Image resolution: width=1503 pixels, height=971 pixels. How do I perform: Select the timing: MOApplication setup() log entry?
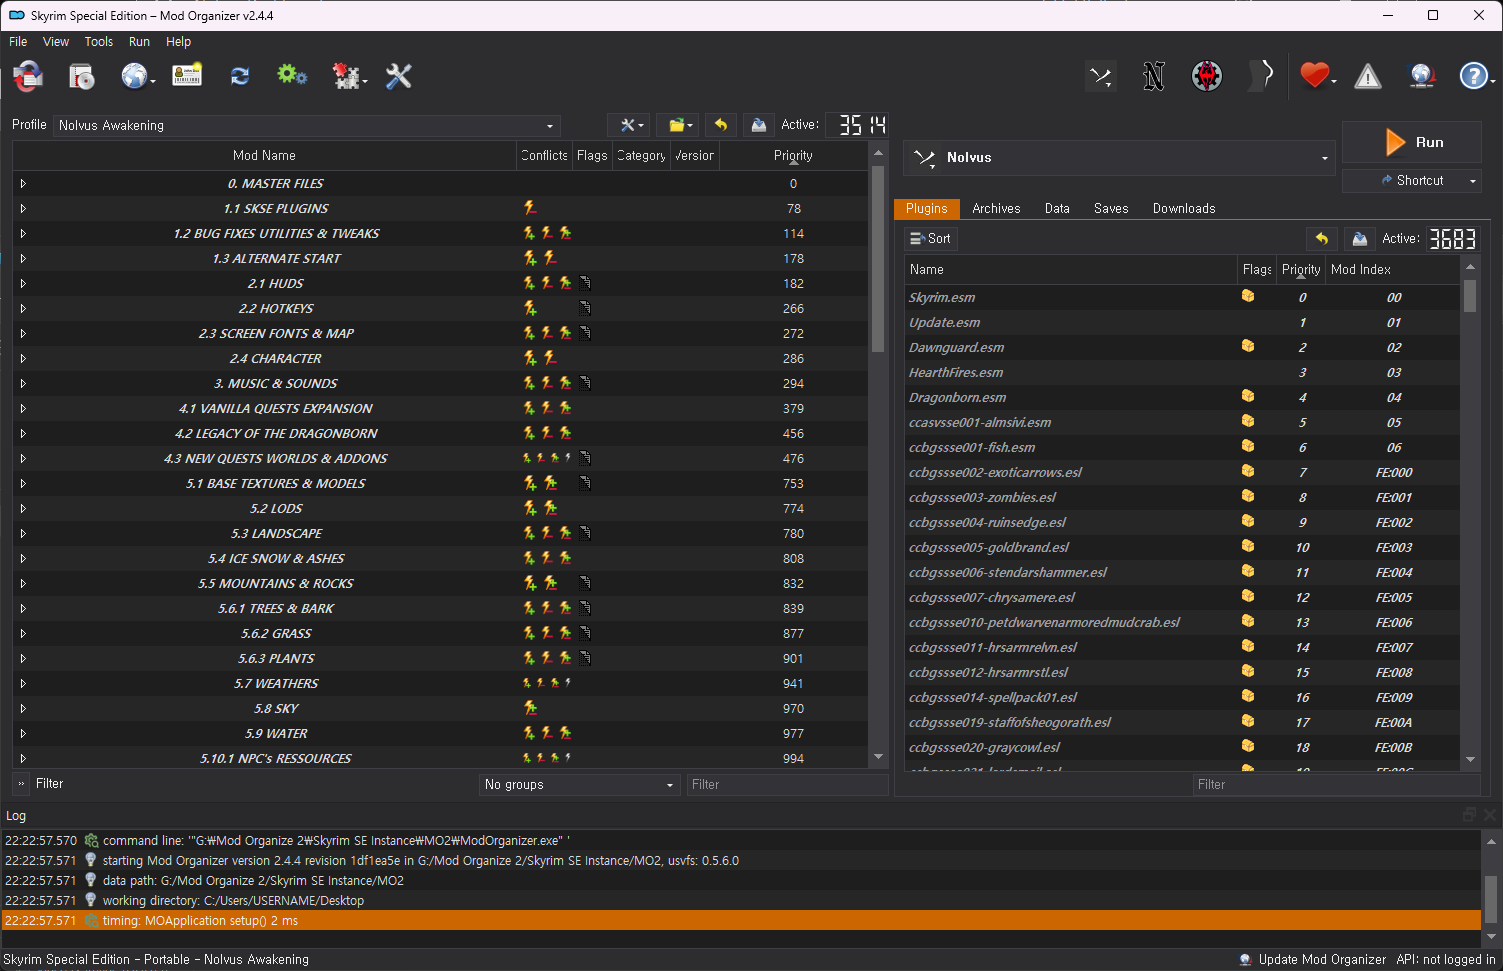(x=741, y=921)
